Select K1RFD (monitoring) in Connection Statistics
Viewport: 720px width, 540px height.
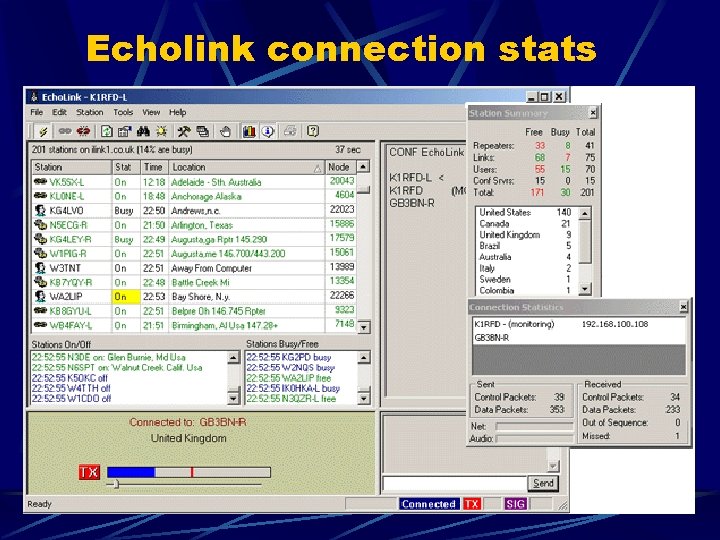pos(579,324)
